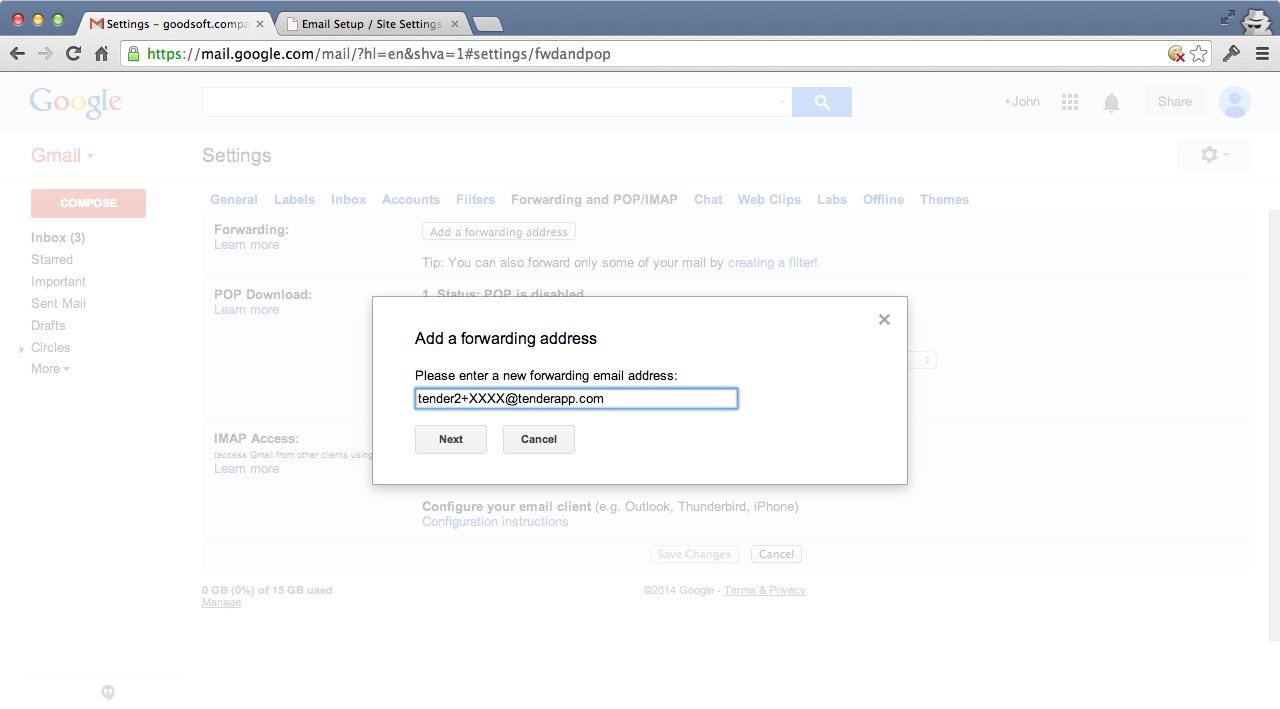Go back with the browser back arrow
1280x709 pixels.
(x=17, y=54)
